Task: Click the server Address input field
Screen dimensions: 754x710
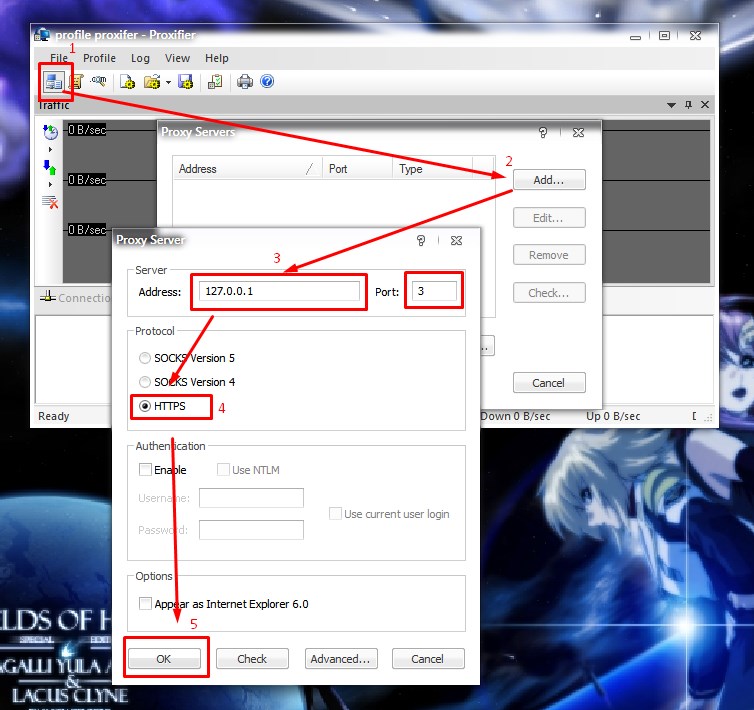Action: click(x=279, y=291)
